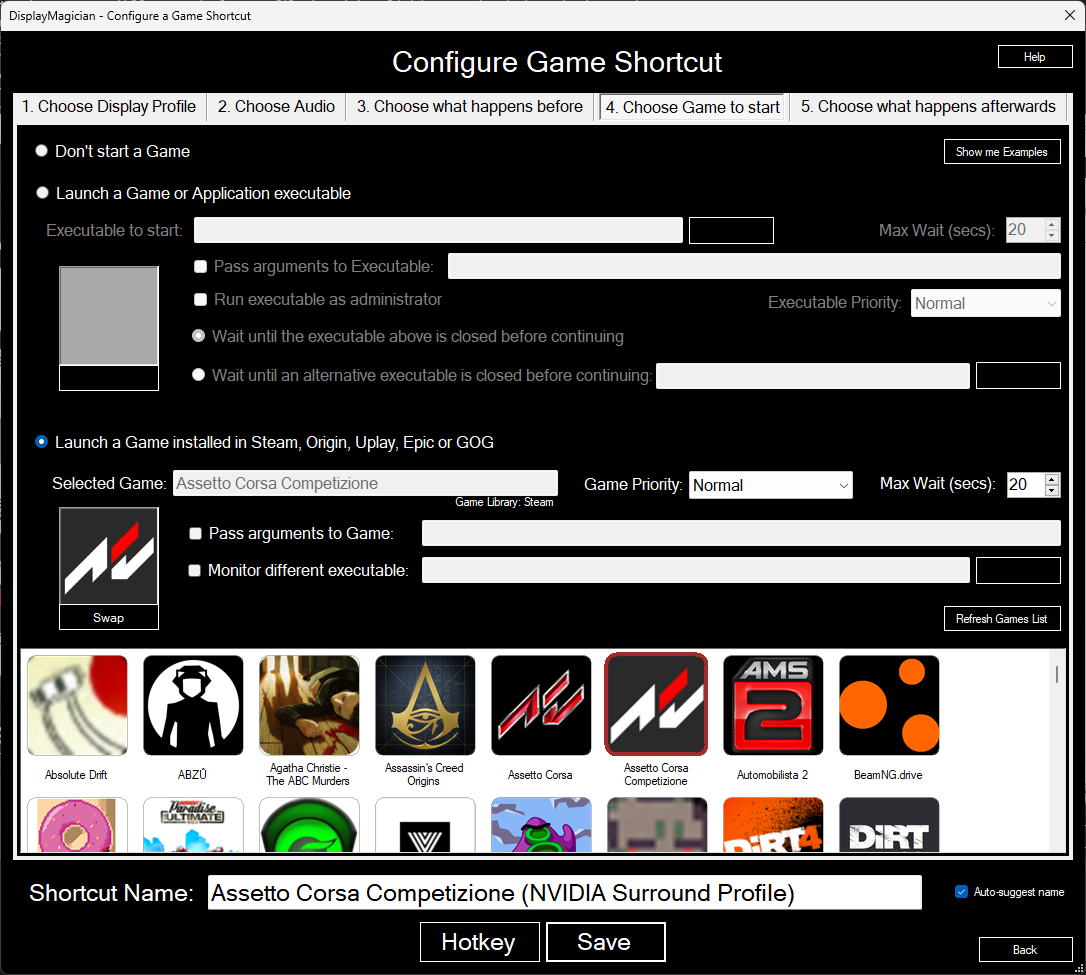
Task: Click the Help button
Action: click(1035, 57)
